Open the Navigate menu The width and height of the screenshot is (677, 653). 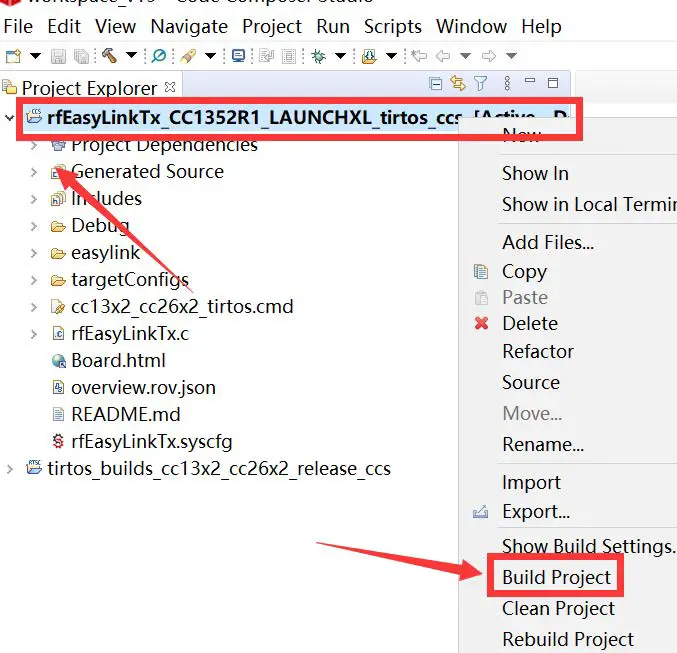[x=189, y=27]
